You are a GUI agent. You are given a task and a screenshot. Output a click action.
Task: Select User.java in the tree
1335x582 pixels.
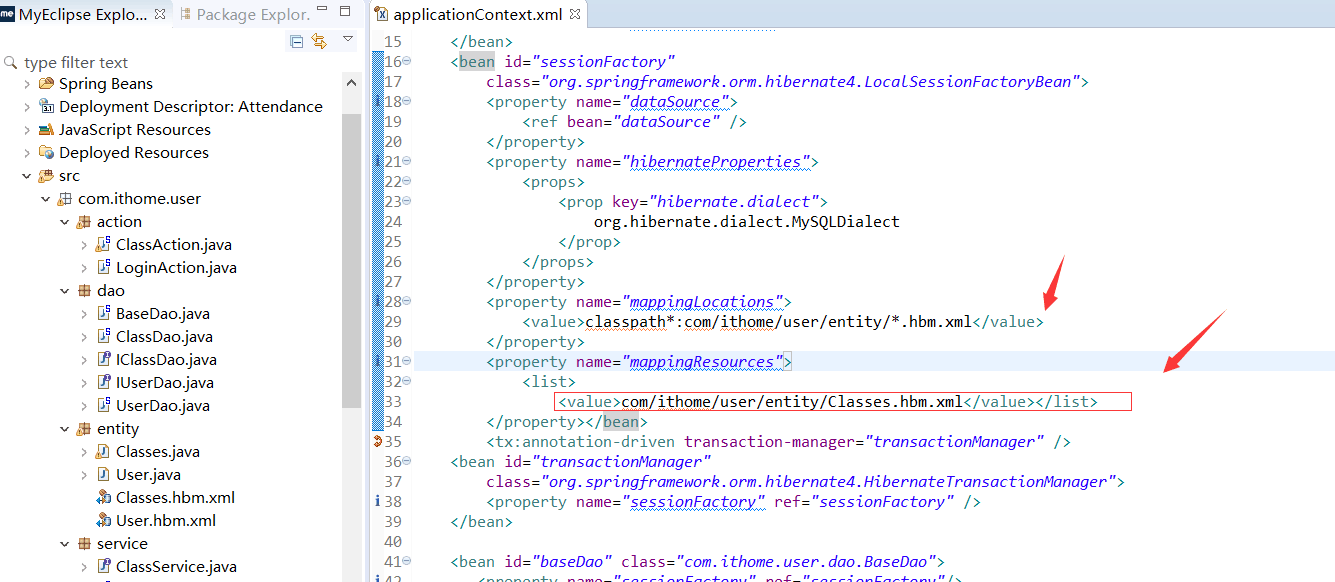point(148,475)
